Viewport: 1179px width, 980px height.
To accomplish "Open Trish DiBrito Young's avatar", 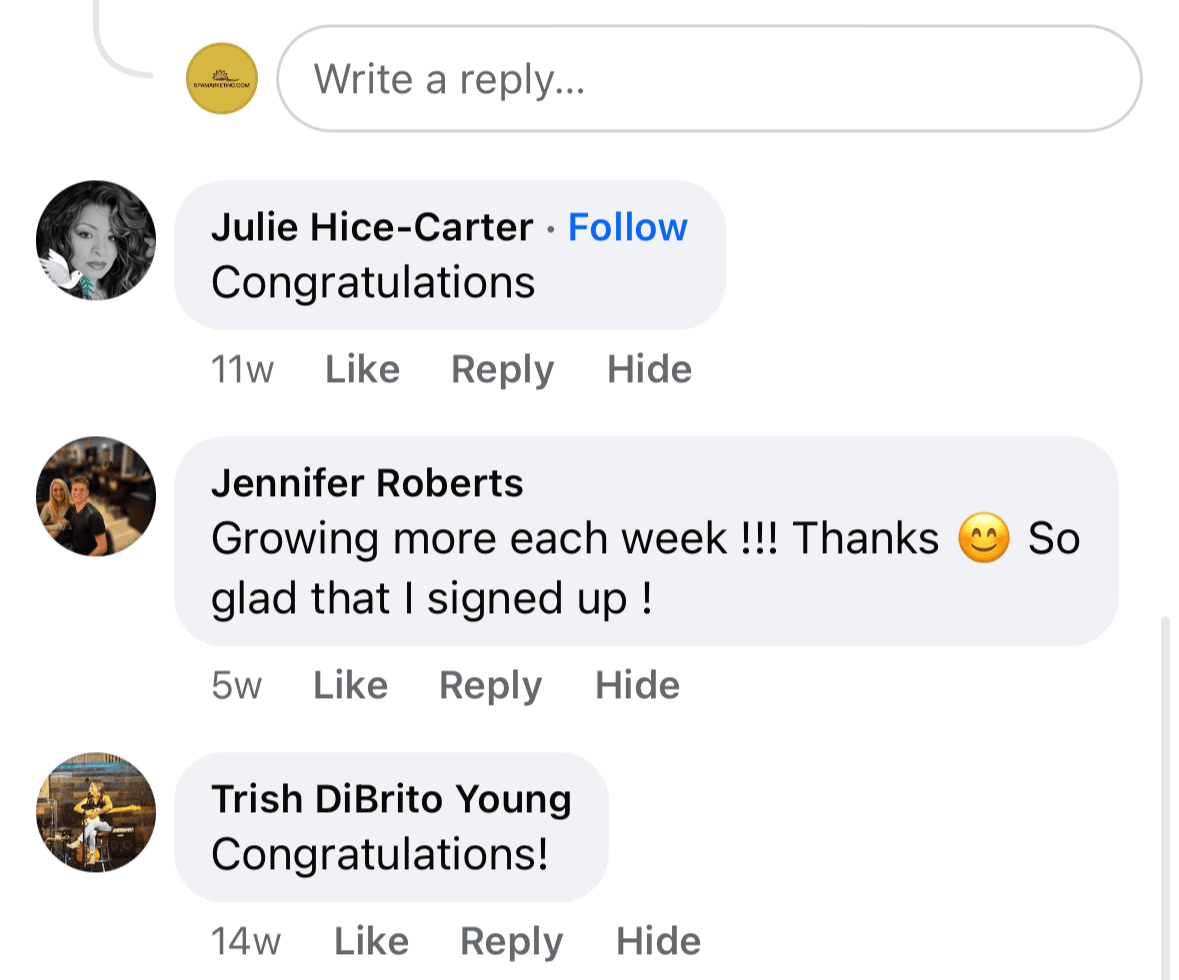I will 96,812.
